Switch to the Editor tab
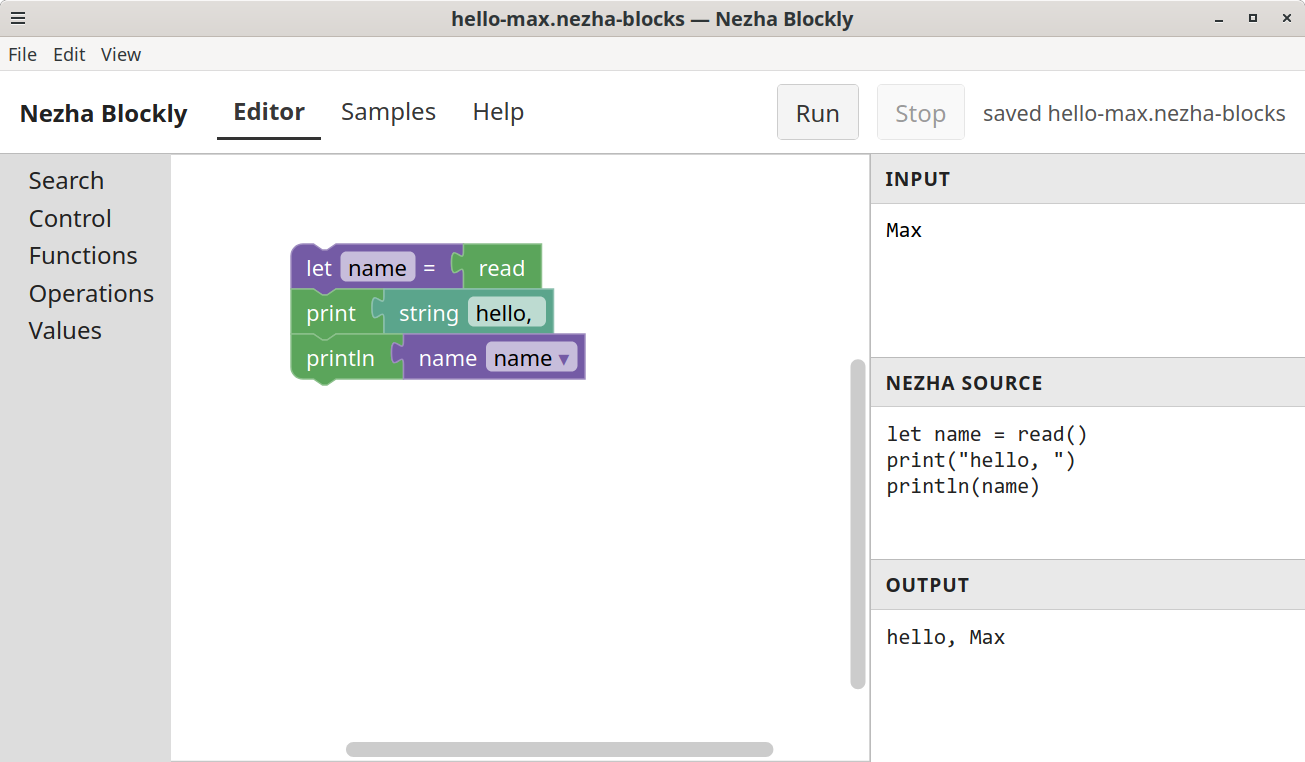Image resolution: width=1305 pixels, height=762 pixels. click(269, 112)
